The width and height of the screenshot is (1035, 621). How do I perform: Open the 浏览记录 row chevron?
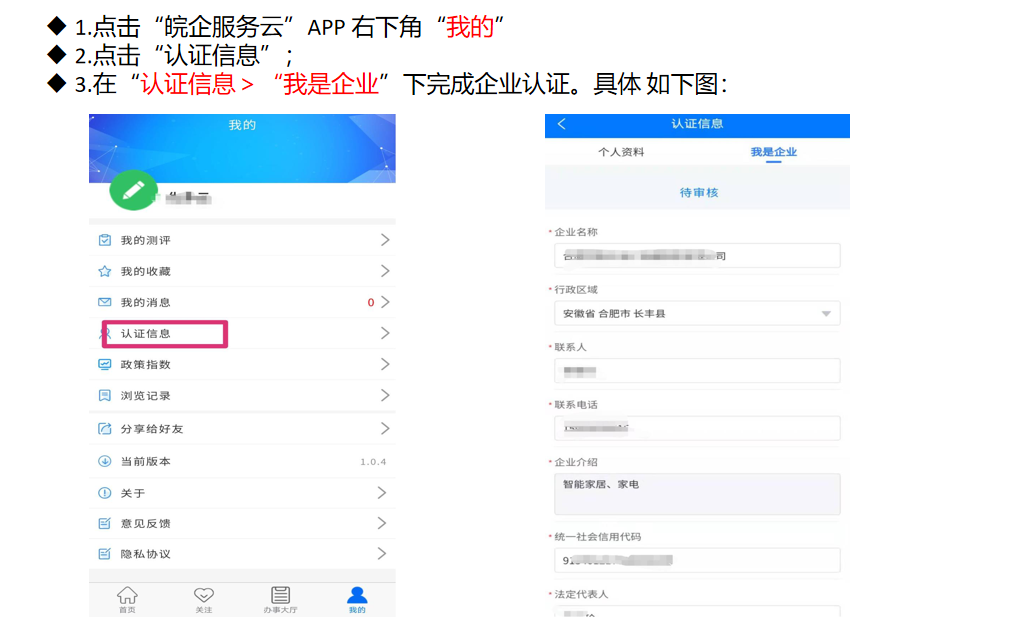pyautogui.click(x=385, y=395)
